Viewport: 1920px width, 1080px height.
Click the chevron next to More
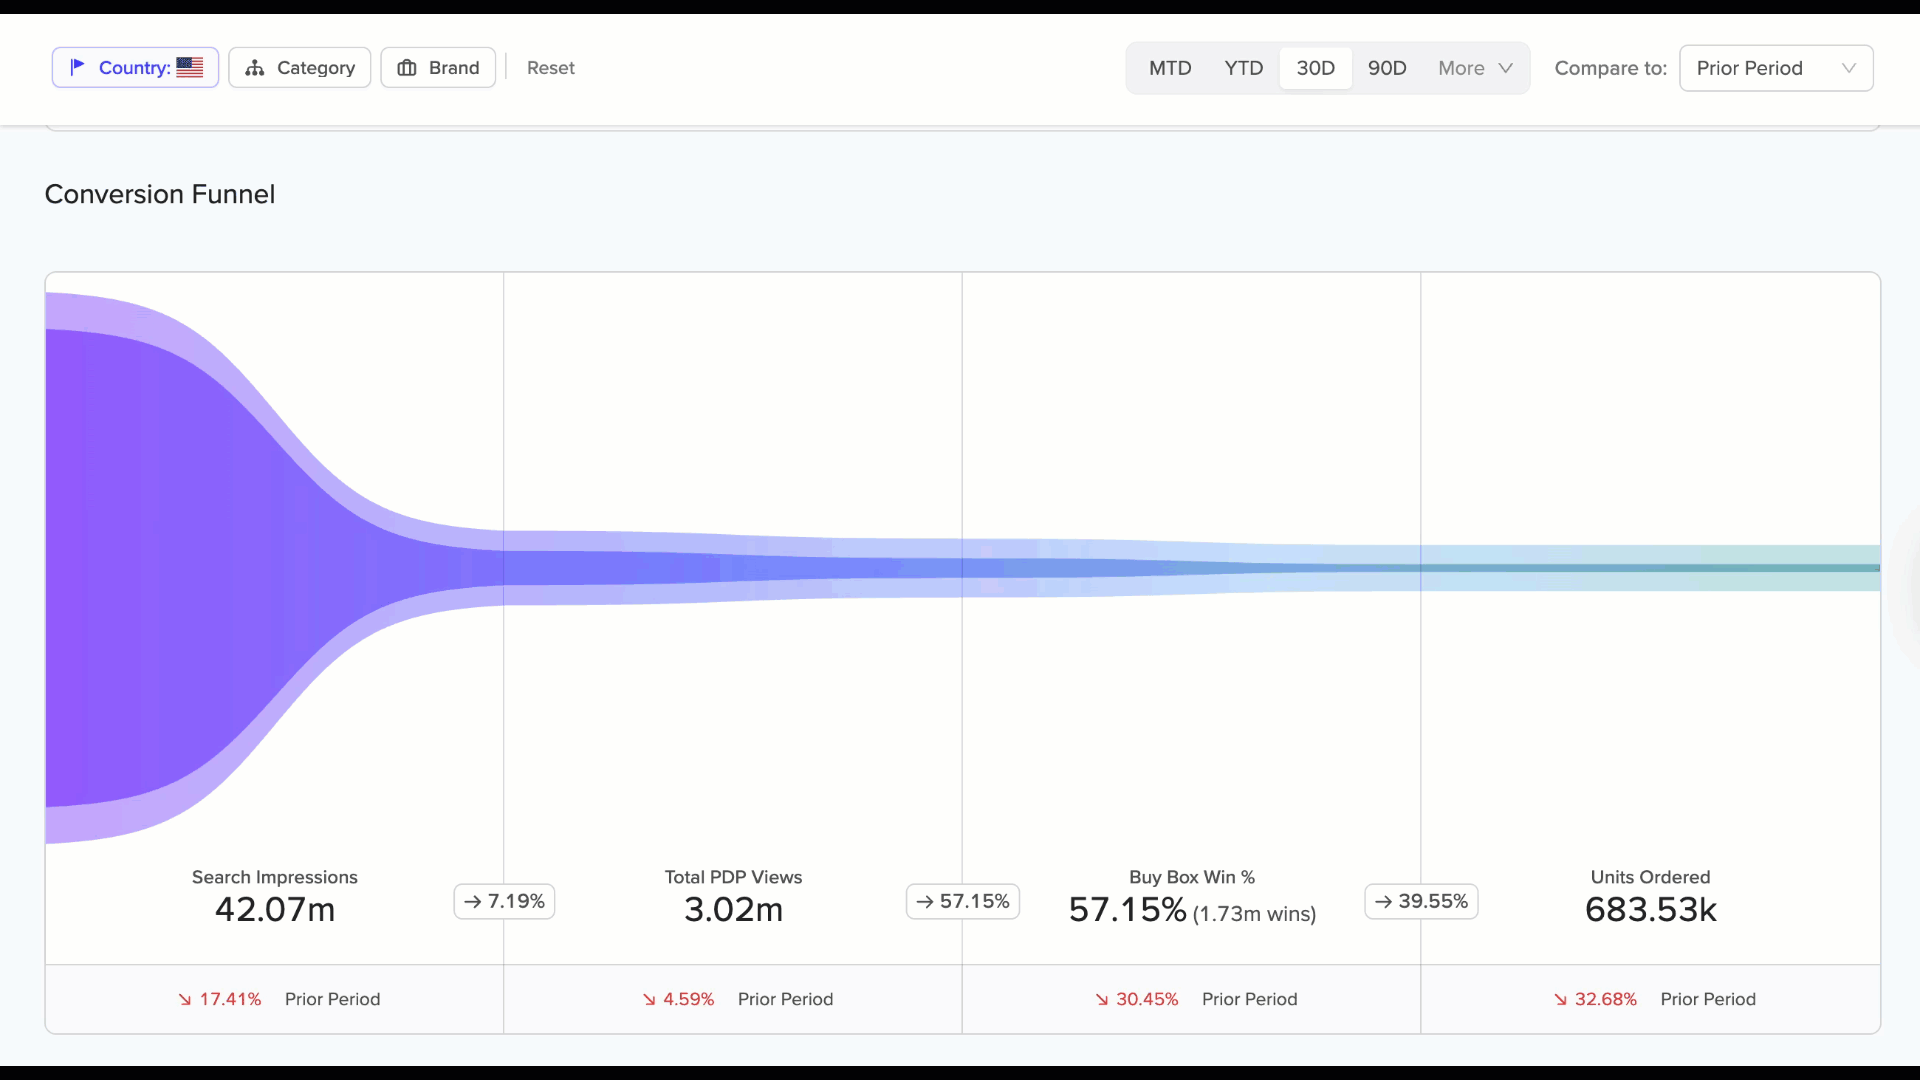click(x=1505, y=68)
